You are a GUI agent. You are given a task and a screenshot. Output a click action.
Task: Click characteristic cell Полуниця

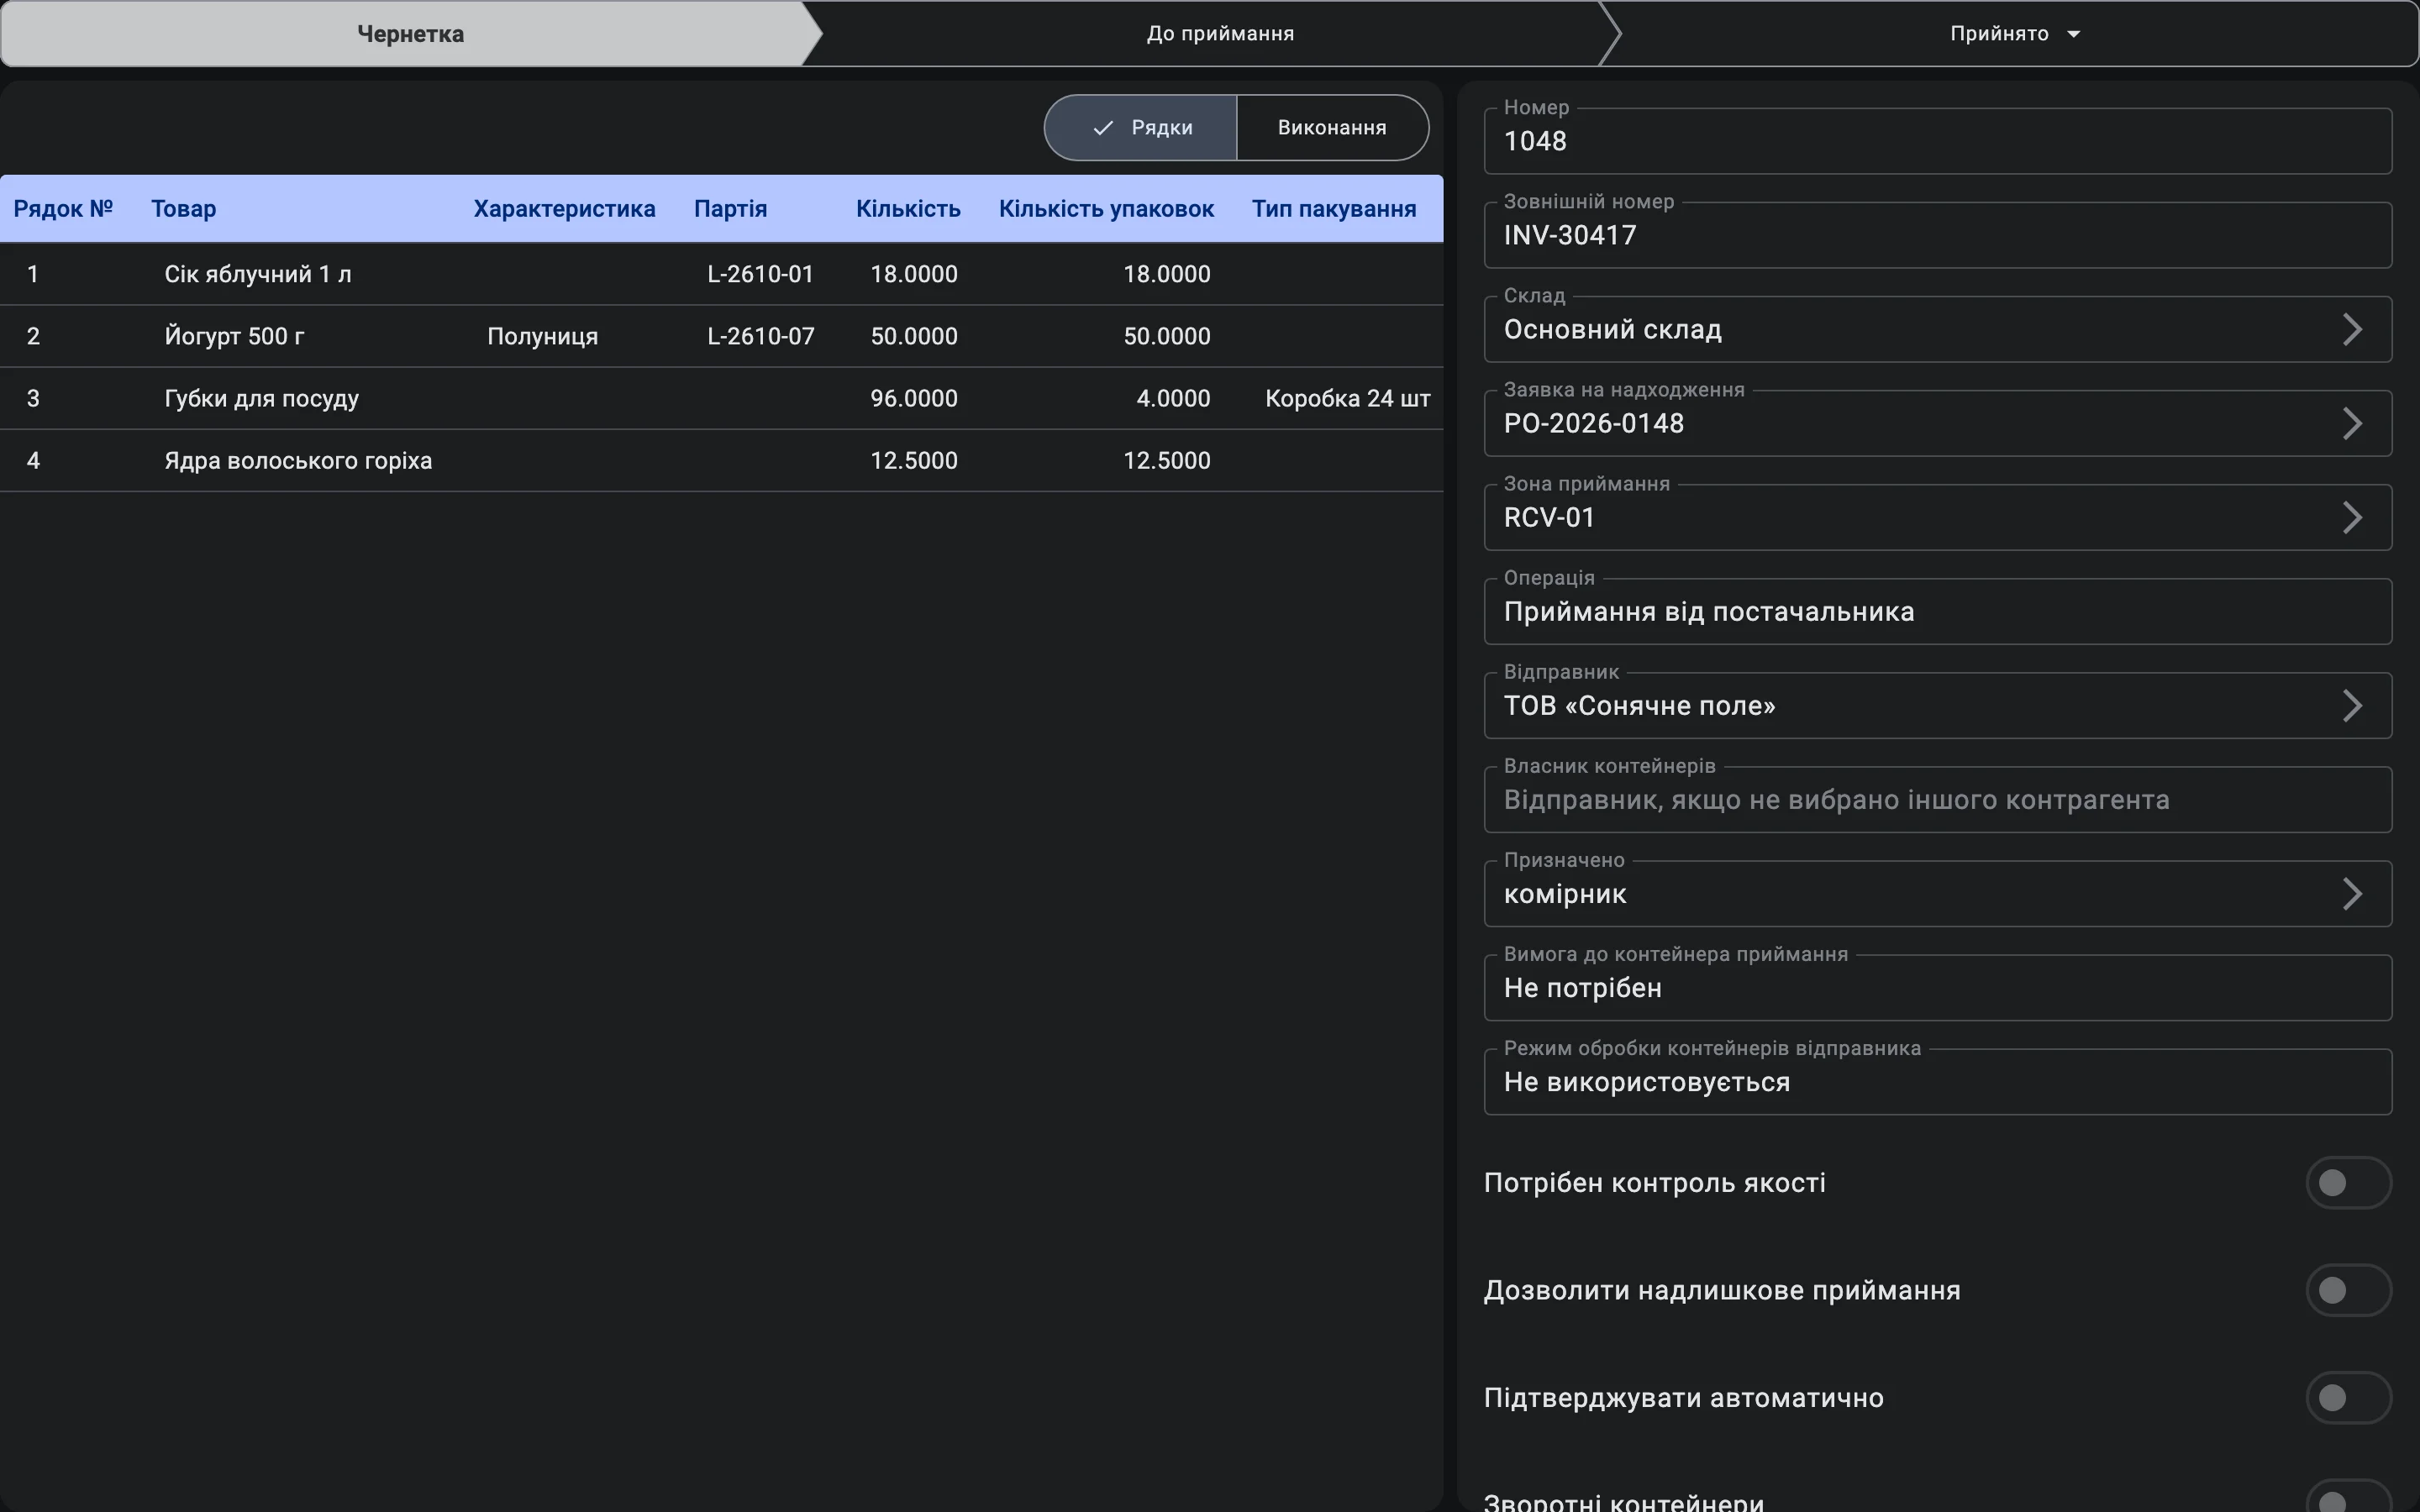[x=542, y=336]
